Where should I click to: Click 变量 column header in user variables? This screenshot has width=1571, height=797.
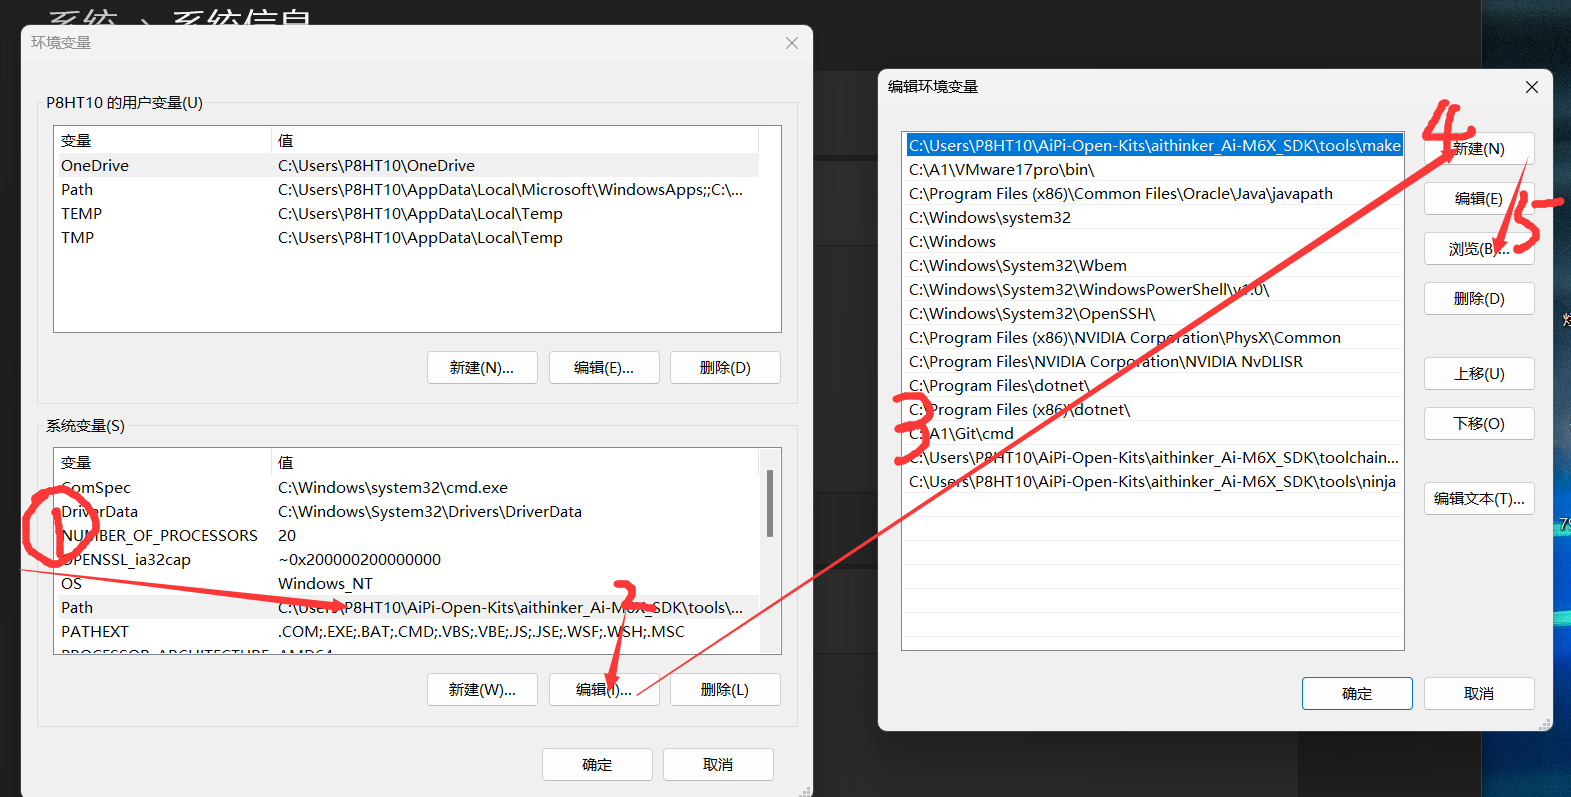(x=162, y=140)
